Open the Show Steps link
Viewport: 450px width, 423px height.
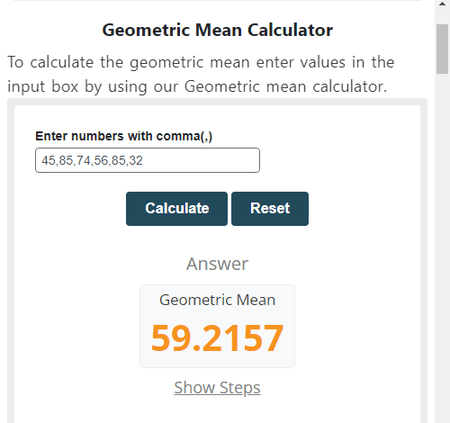[217, 388]
